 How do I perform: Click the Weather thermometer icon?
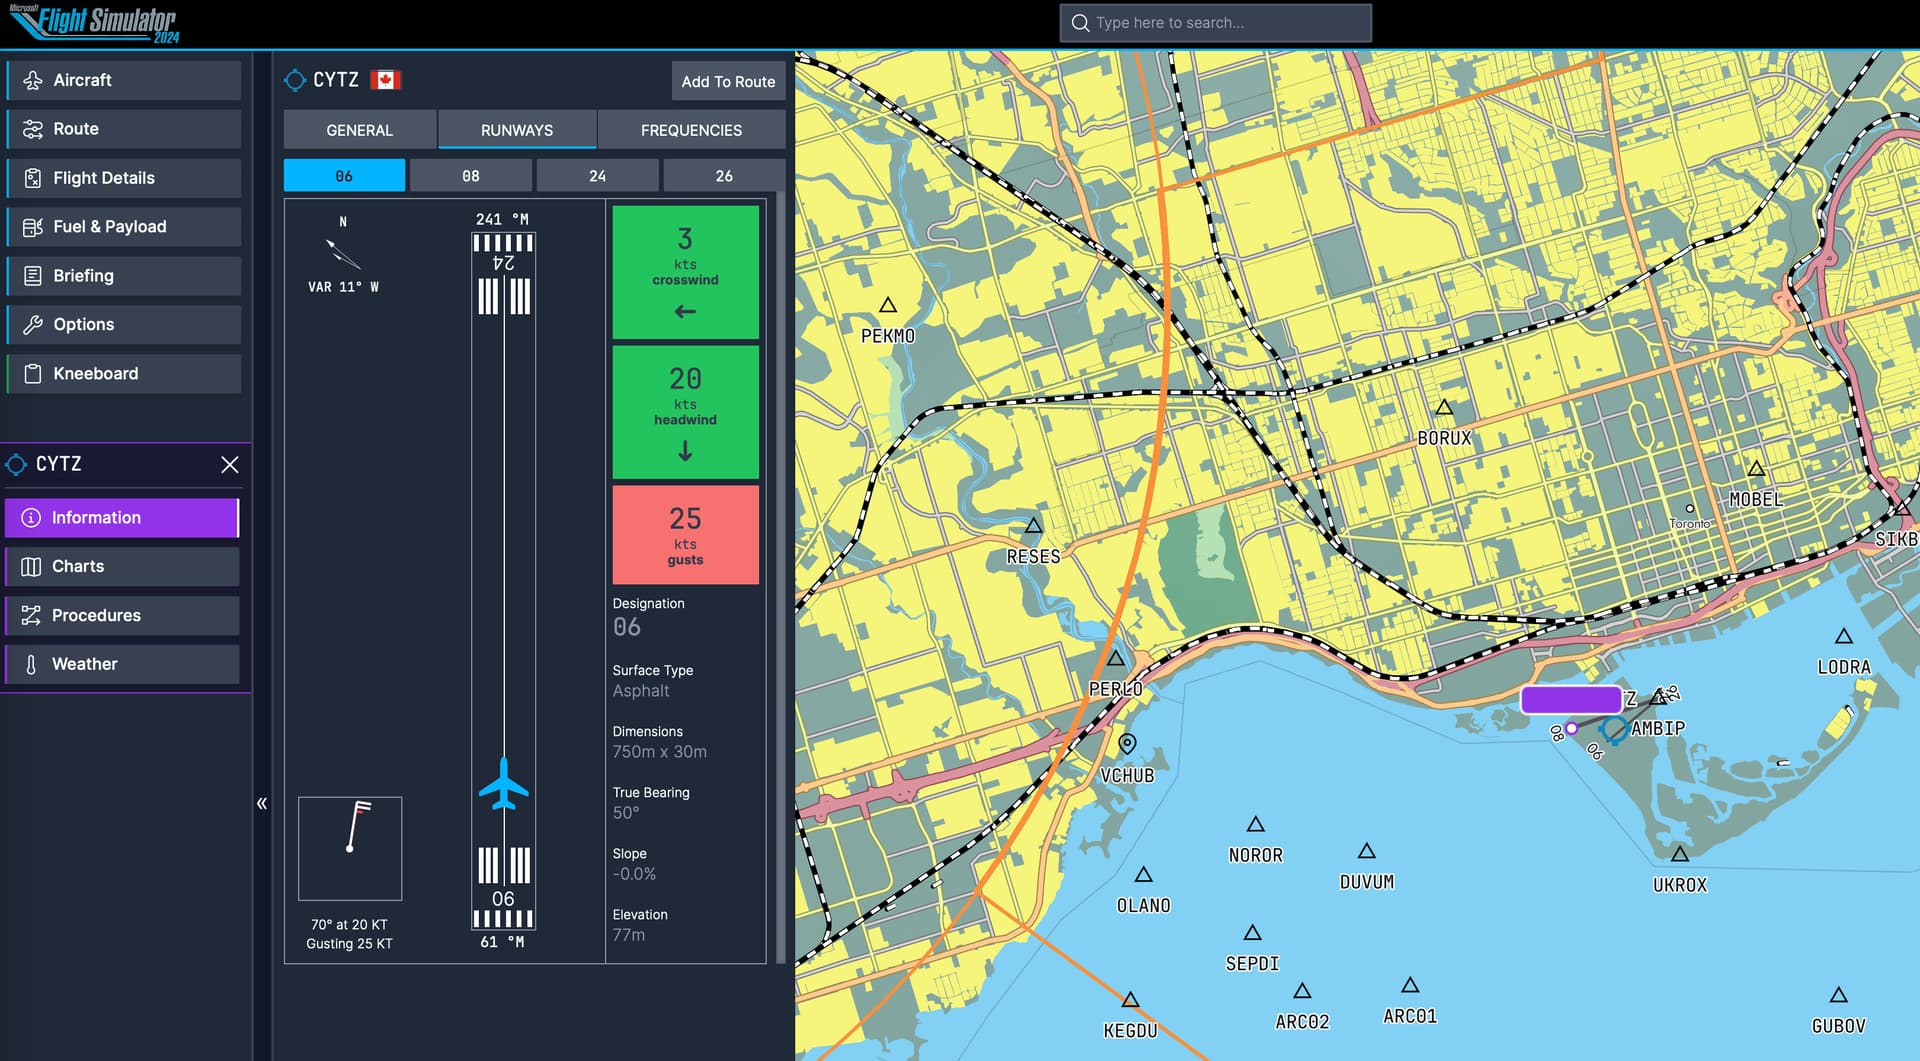point(31,665)
